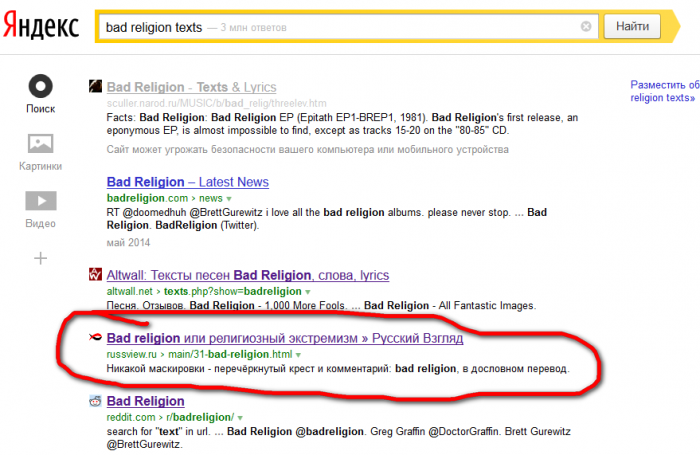
Task: Click the russview.ru result favicon
Action: tap(95, 339)
